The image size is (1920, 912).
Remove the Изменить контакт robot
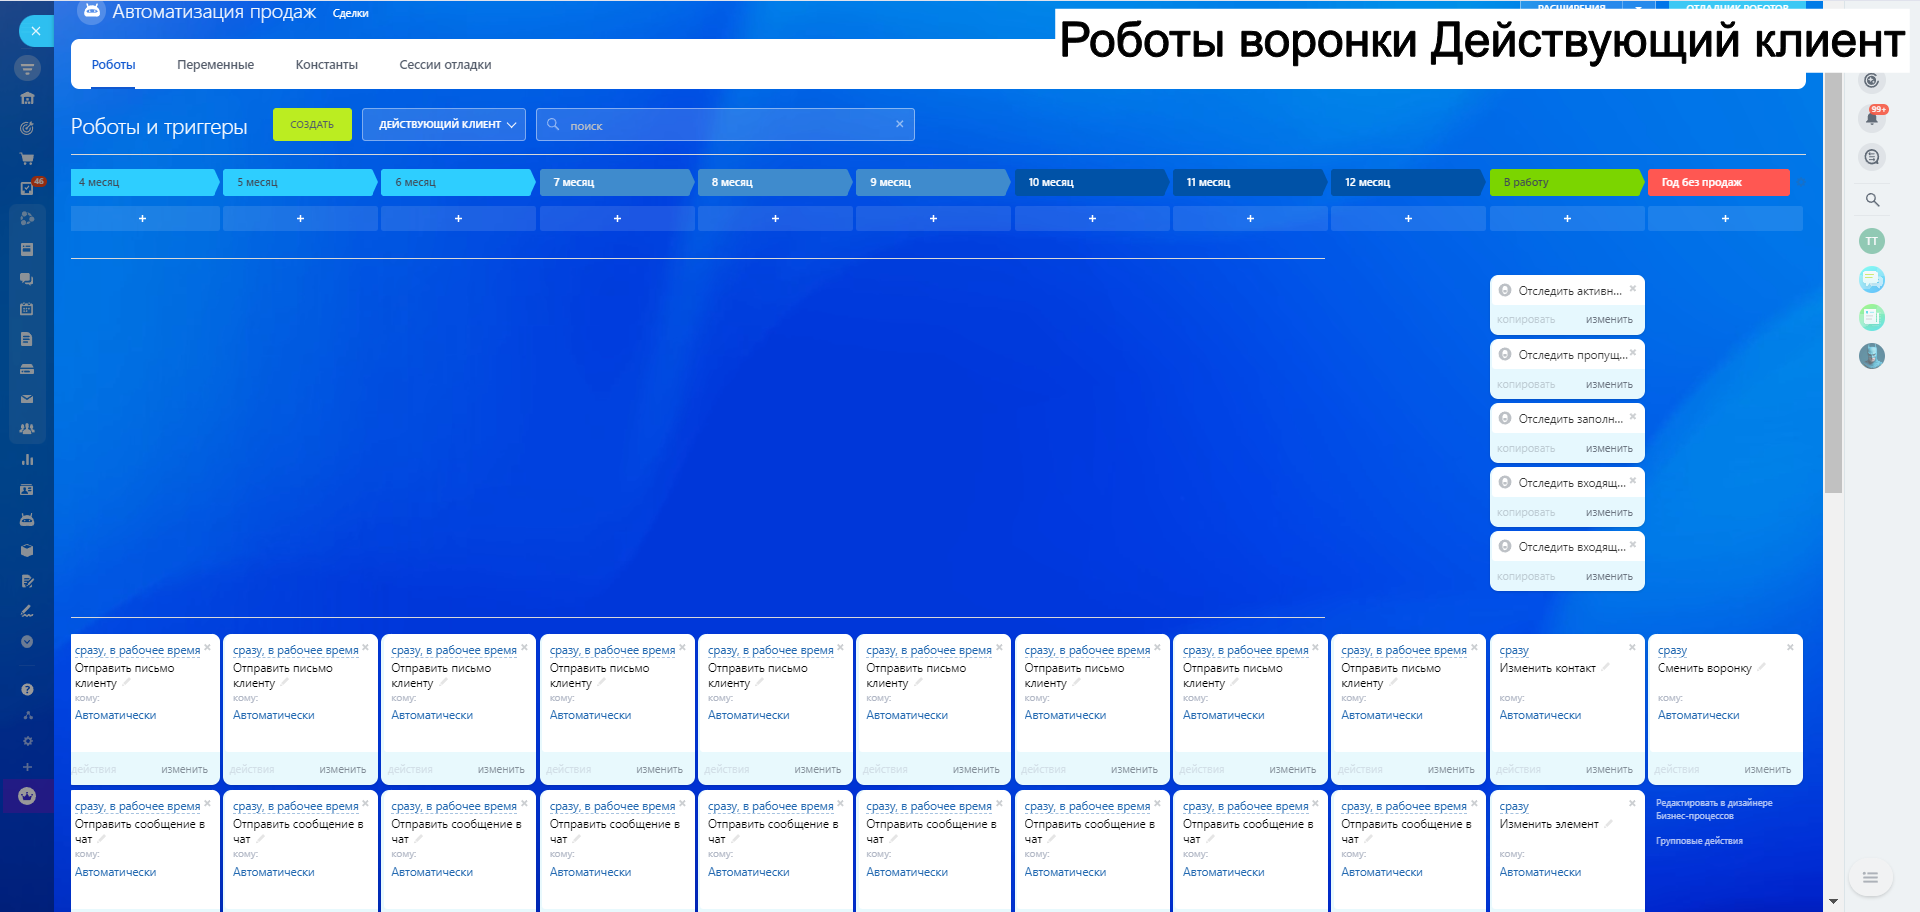pyautogui.click(x=1632, y=648)
